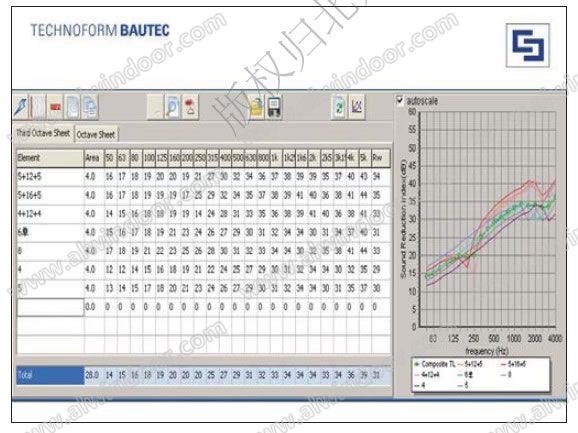Click the red stamp toolbar icon
Image resolution: width=578 pixels, height=433 pixels.
[190, 107]
